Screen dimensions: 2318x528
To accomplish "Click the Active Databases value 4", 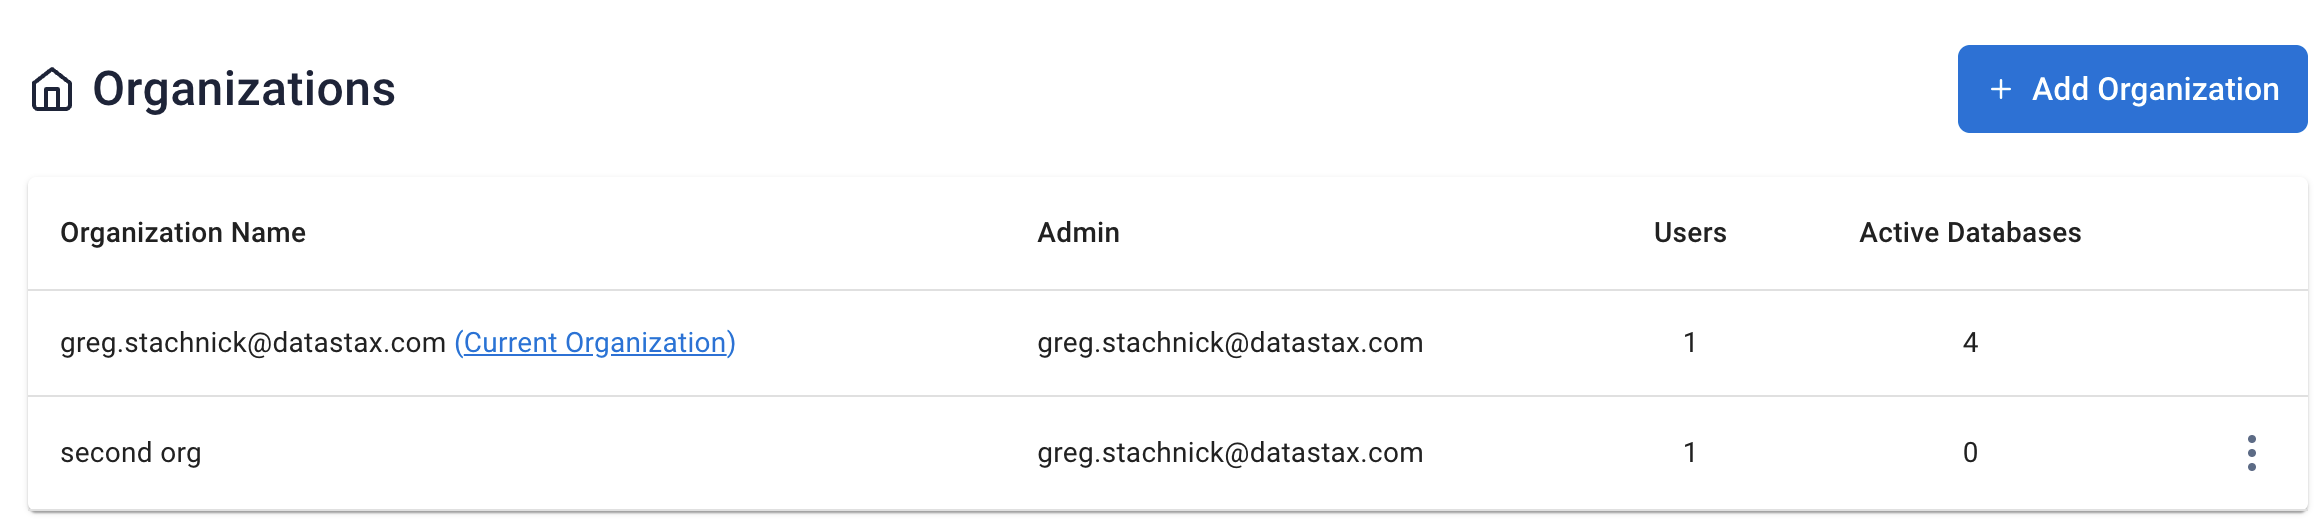I will [1970, 343].
